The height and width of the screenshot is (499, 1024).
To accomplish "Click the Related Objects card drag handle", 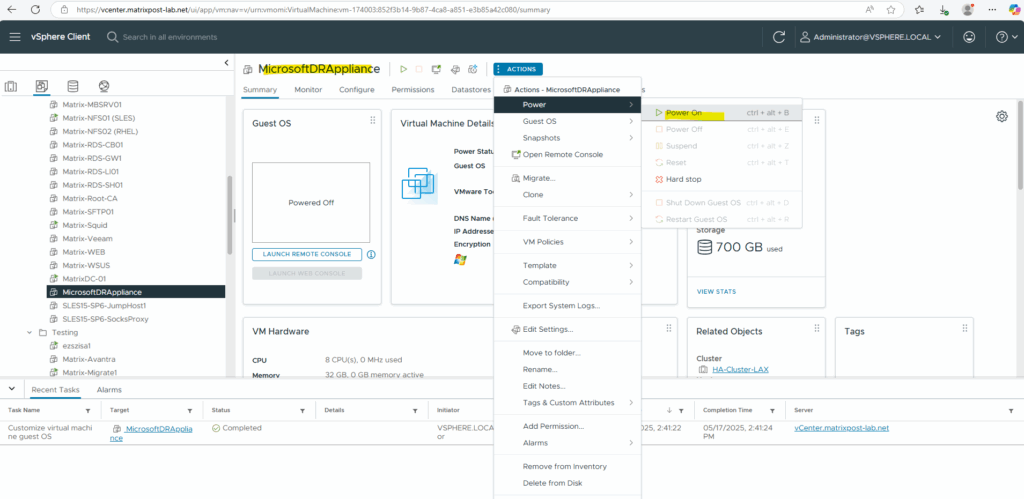I will (x=816, y=329).
